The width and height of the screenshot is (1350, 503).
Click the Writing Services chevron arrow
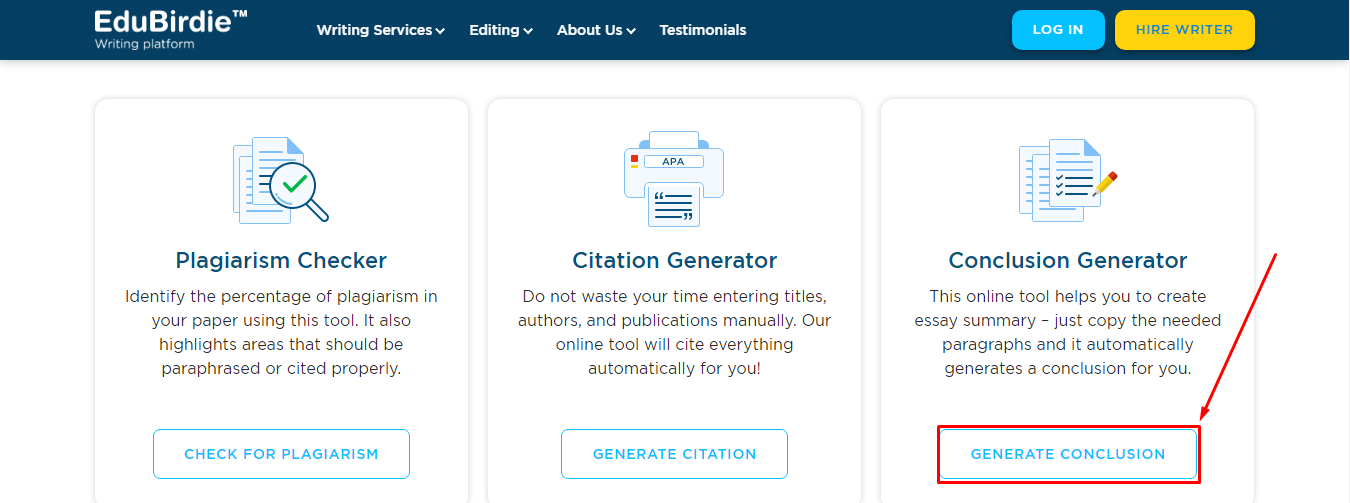click(x=440, y=31)
